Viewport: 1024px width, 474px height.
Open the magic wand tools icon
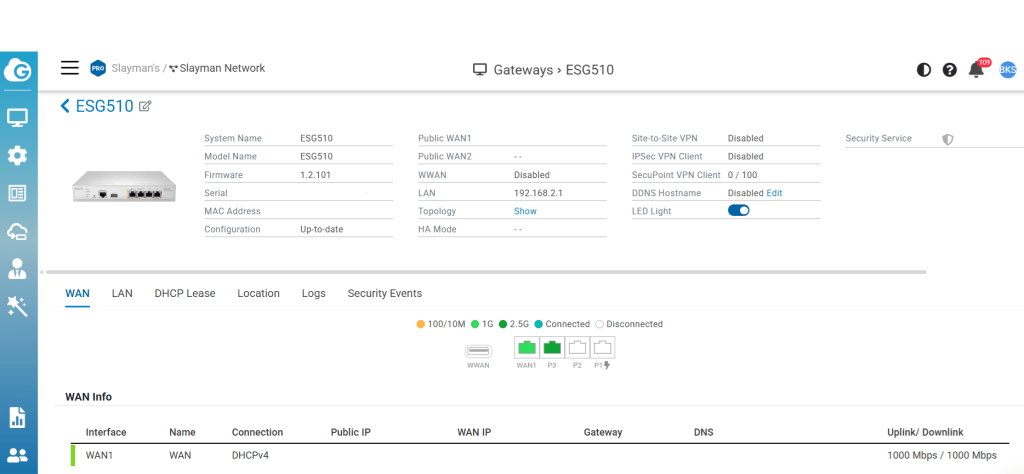(17, 306)
